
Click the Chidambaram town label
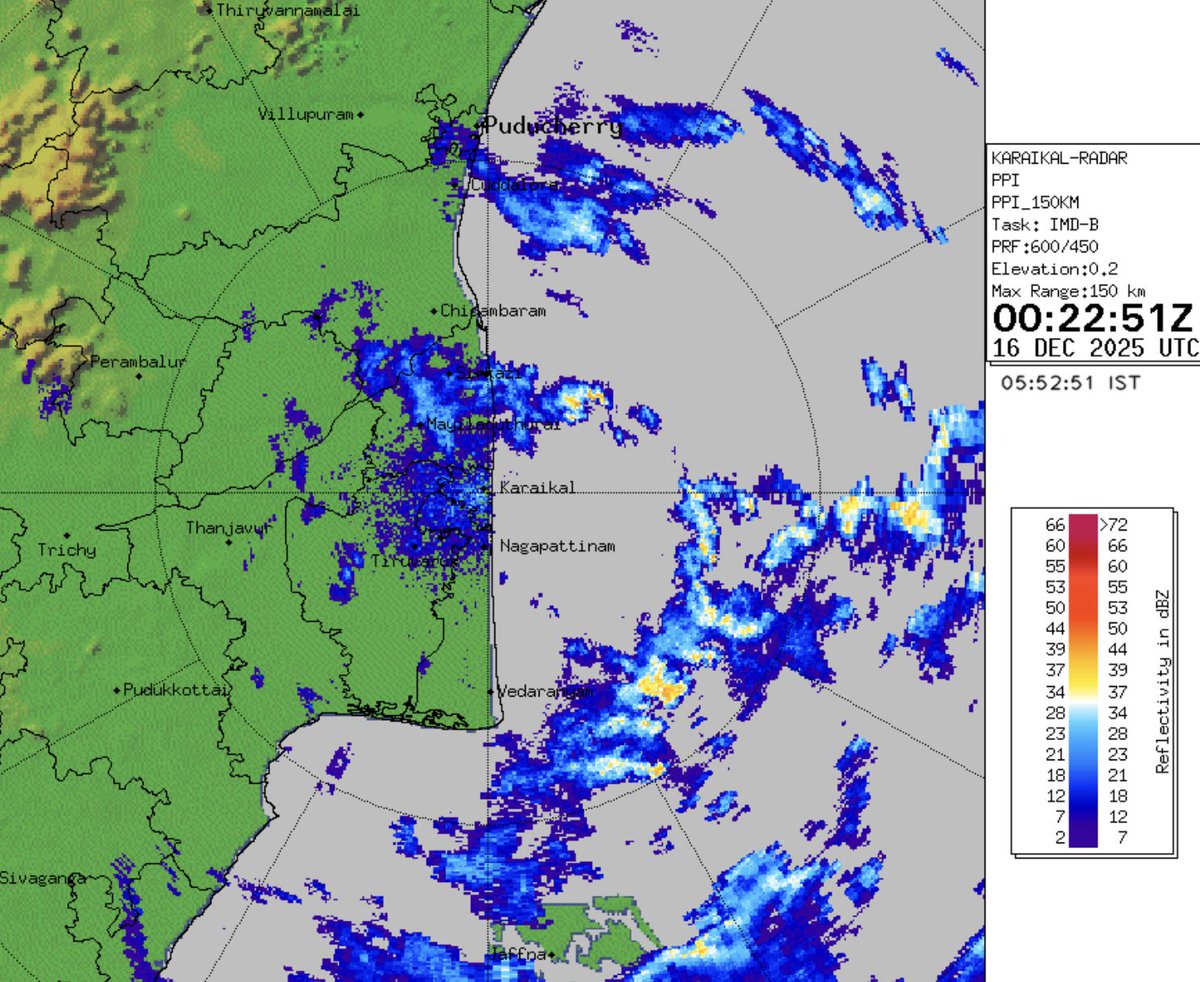coord(493,311)
